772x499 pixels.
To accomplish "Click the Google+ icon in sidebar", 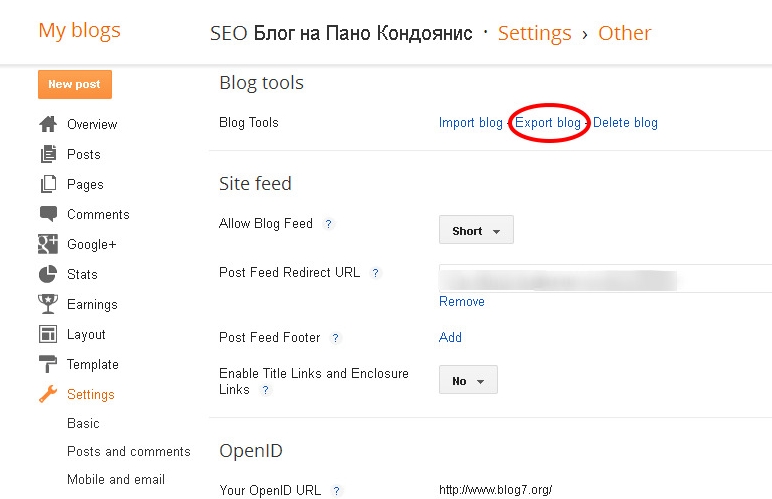I will click(48, 244).
